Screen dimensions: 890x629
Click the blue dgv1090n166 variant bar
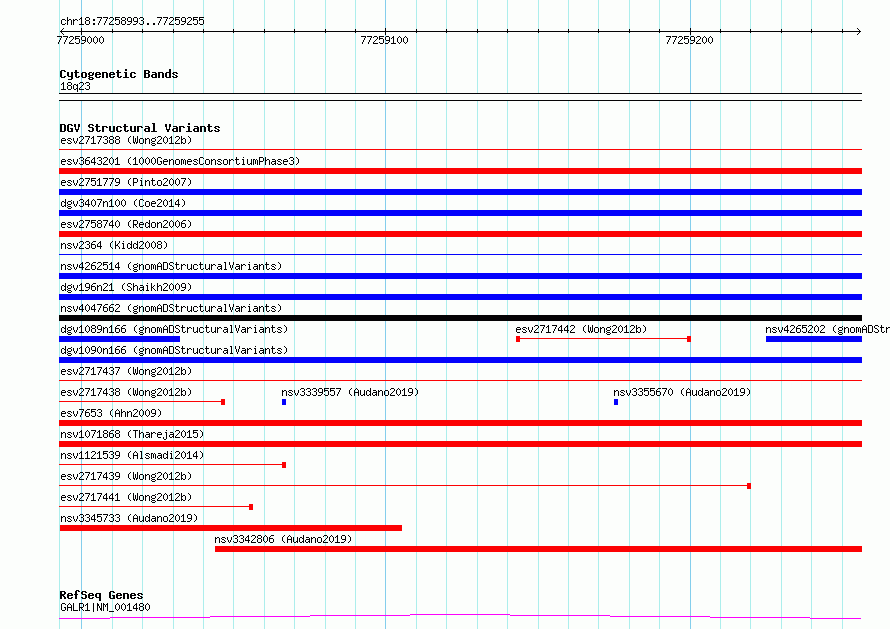click(460, 360)
